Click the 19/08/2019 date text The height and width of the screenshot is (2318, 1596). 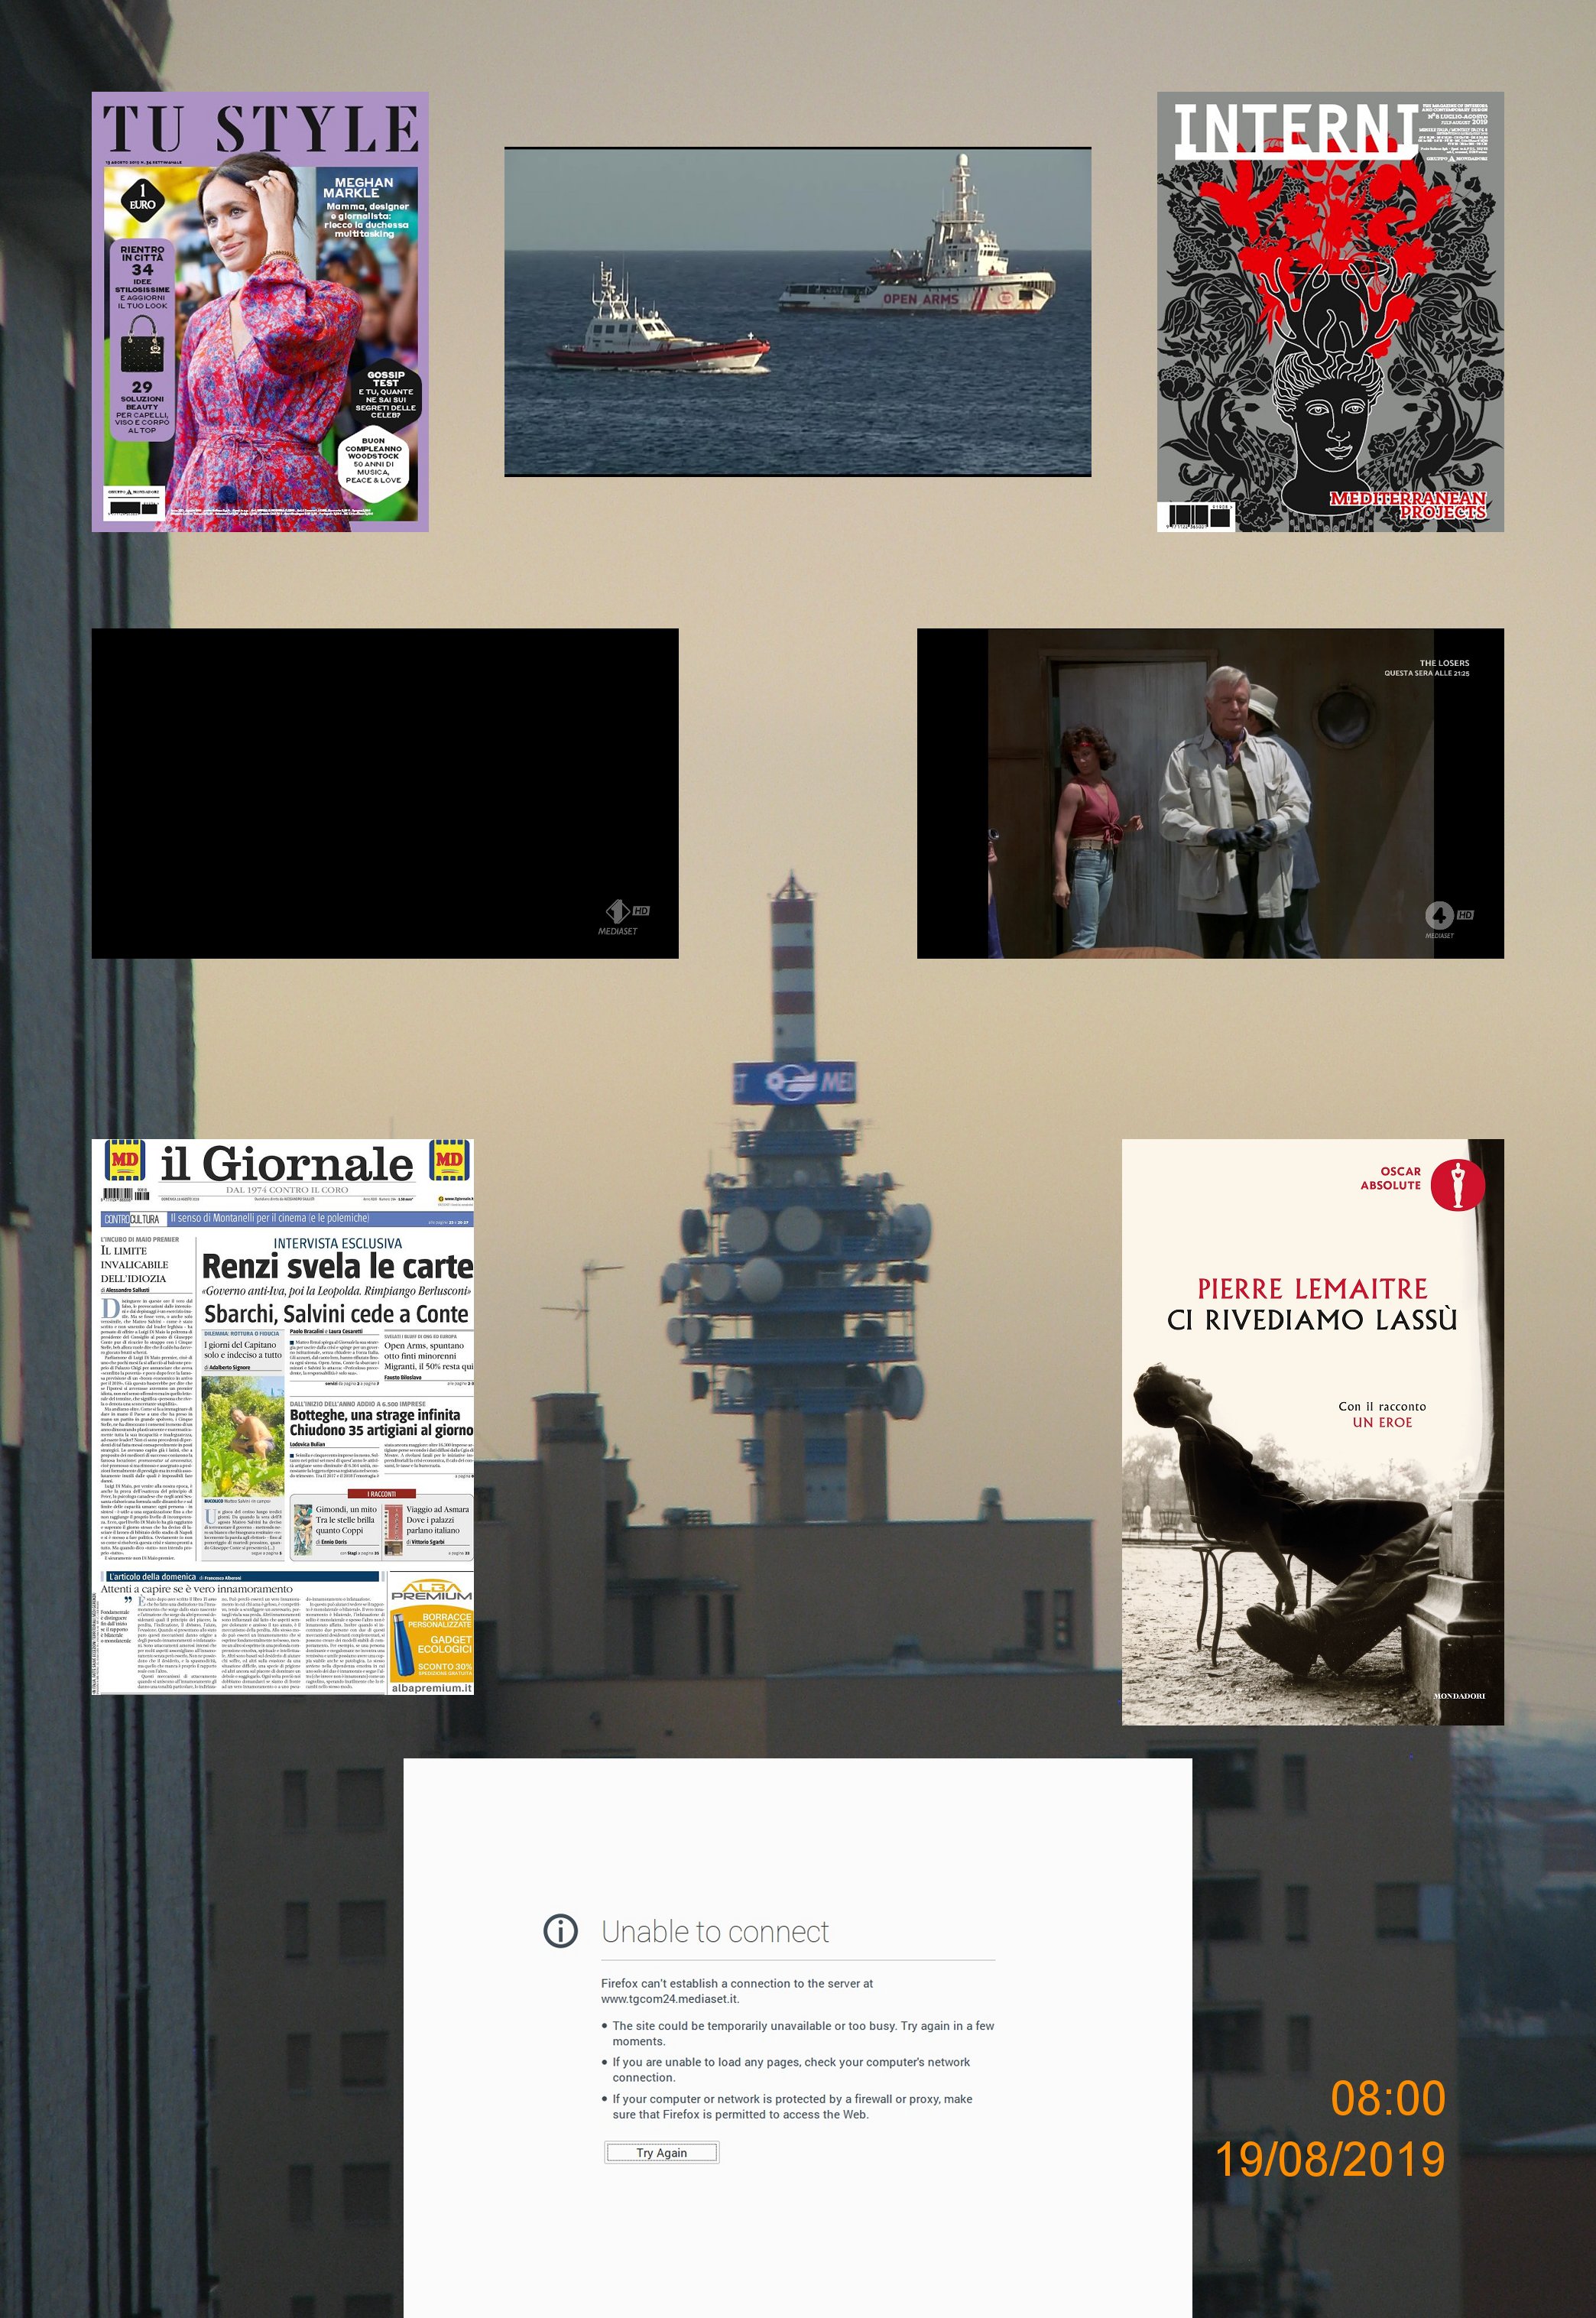tap(1329, 2159)
